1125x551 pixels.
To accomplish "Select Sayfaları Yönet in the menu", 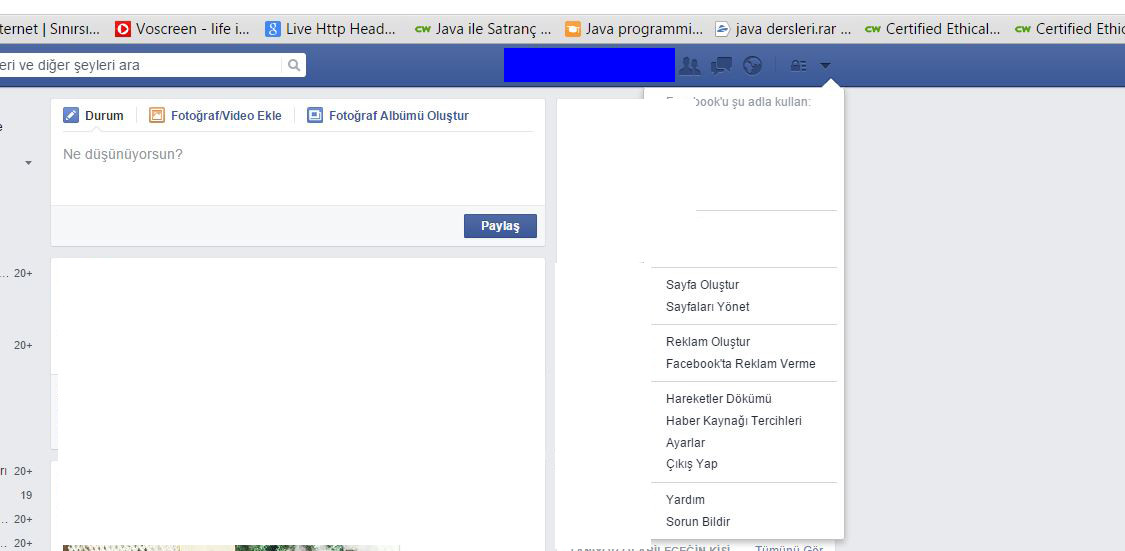I will pos(707,306).
